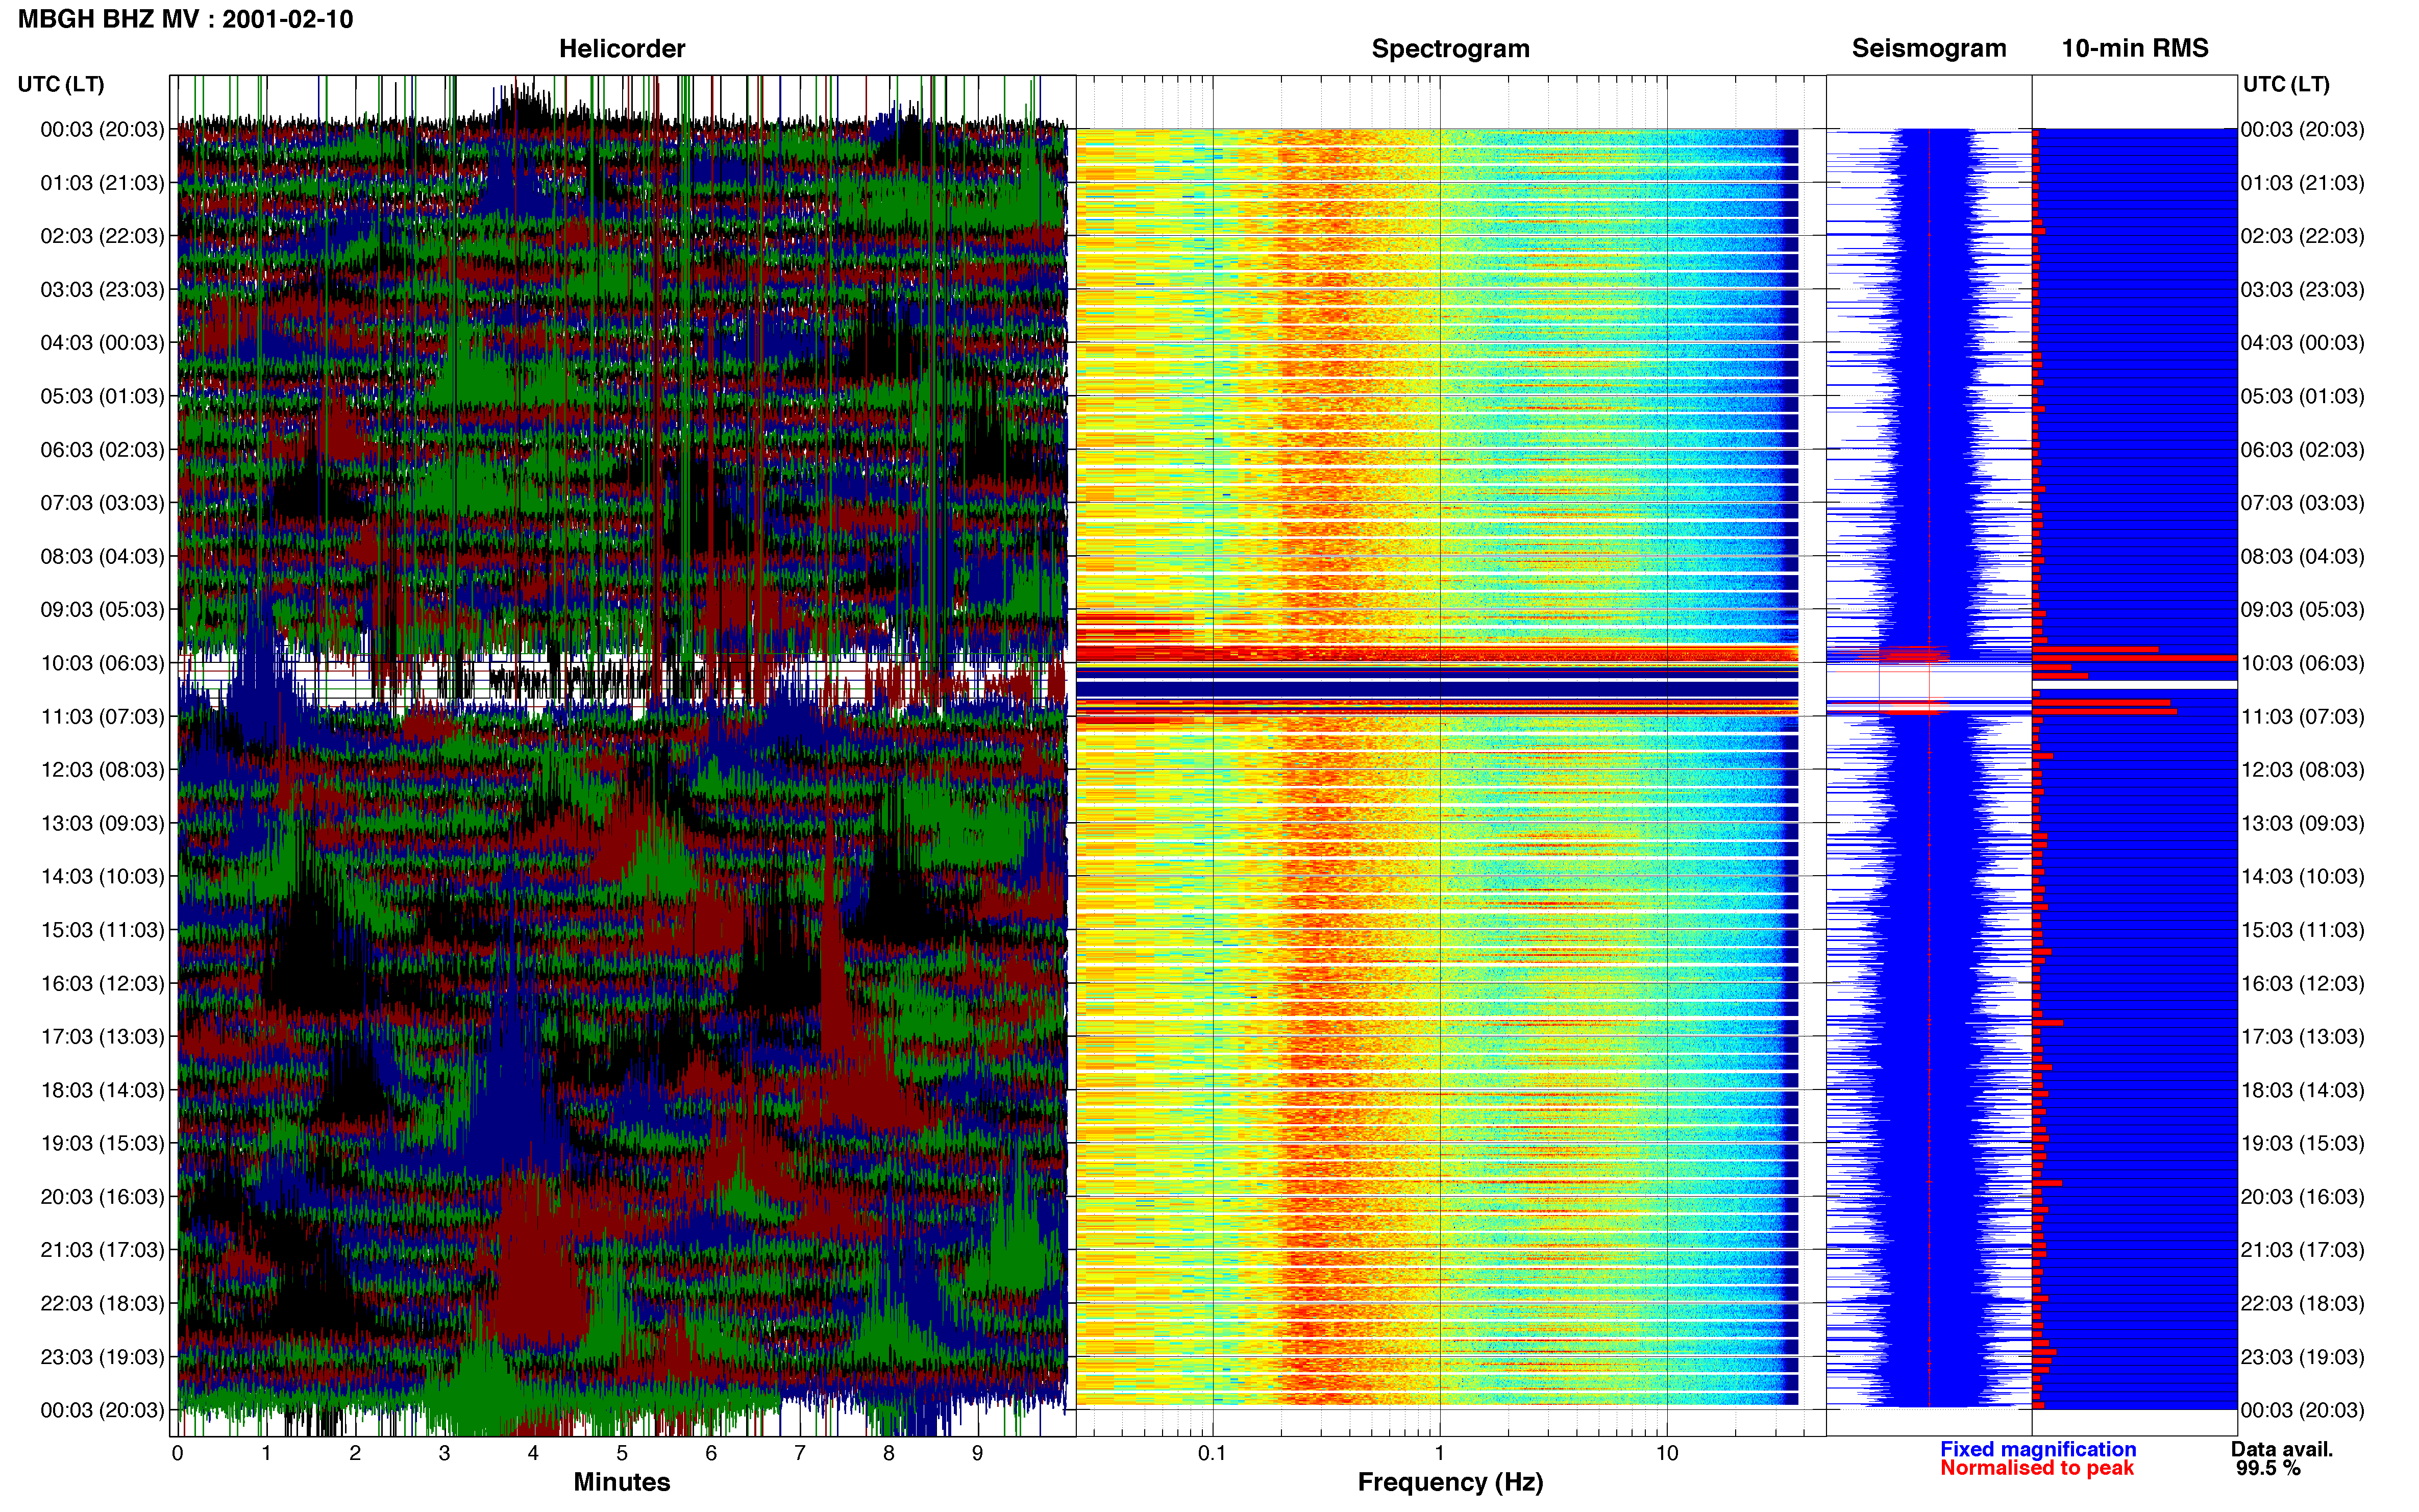Image resolution: width=2419 pixels, height=1512 pixels.
Task: Click the 'Spectrogram' panel heading
Action: pyautogui.click(x=1450, y=49)
